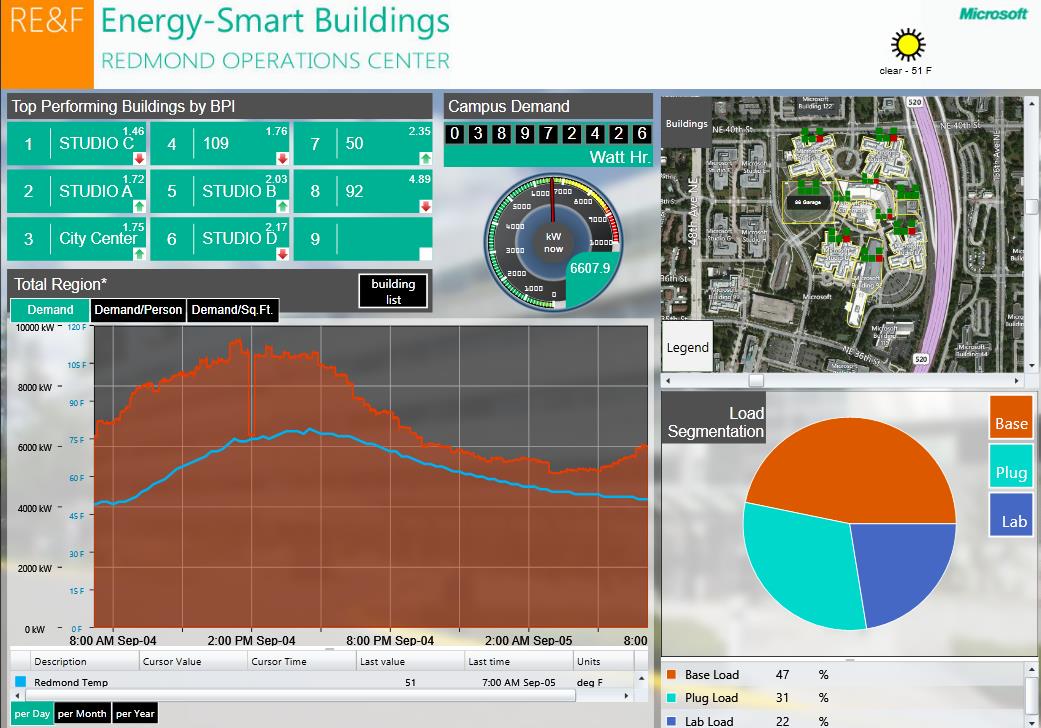Click the white square indicator on tile 9

(426, 254)
